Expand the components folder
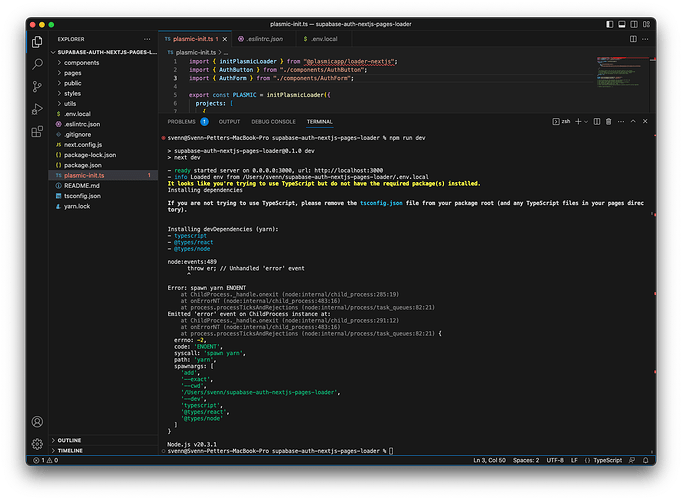This screenshot has height=500, width=682. tap(103, 63)
